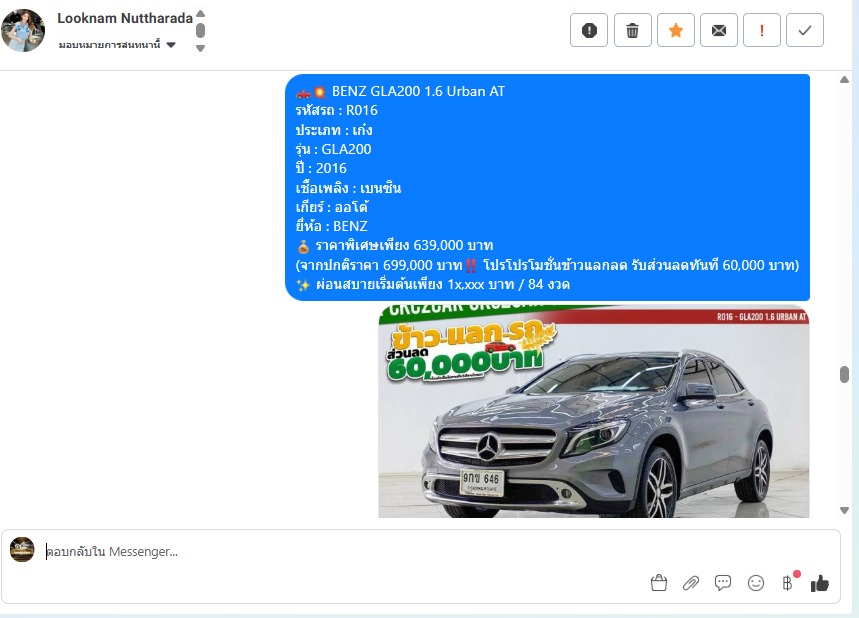Attach a file with paperclip icon
859x618 pixels.
pyautogui.click(x=691, y=583)
